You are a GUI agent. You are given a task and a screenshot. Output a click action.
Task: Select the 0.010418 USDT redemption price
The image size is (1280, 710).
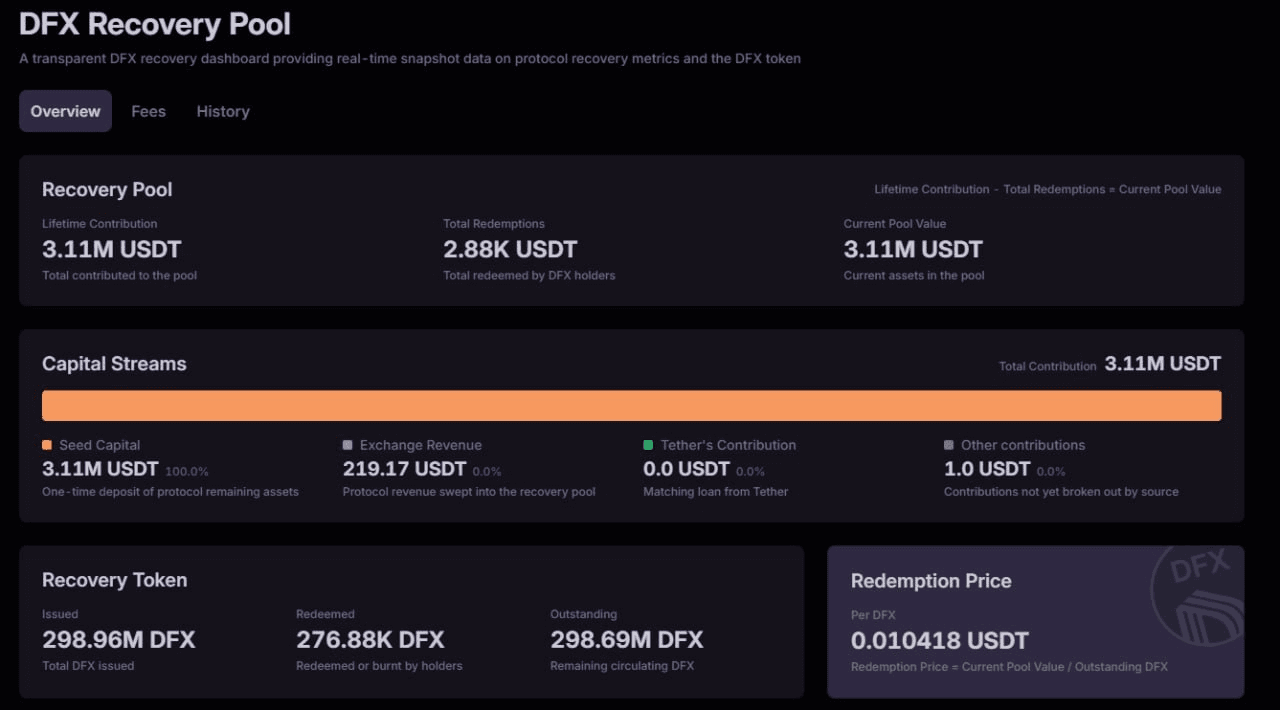(939, 641)
